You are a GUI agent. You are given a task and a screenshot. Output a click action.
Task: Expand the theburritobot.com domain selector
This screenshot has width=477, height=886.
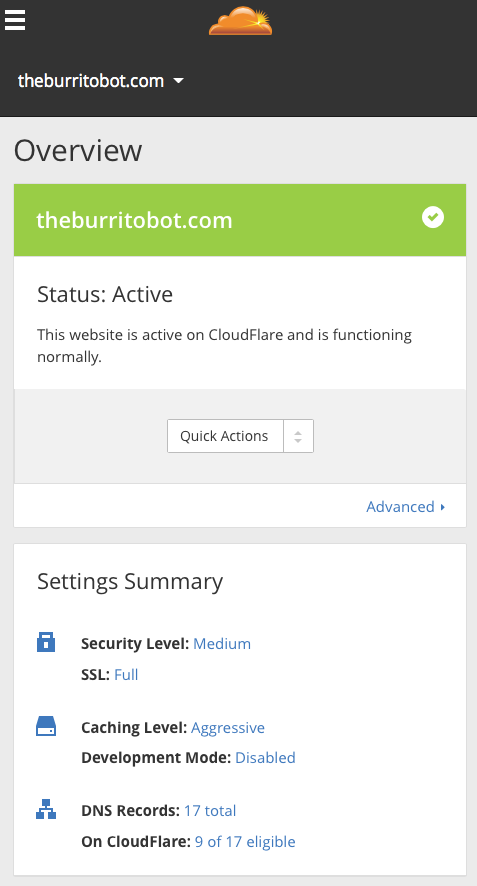(101, 81)
